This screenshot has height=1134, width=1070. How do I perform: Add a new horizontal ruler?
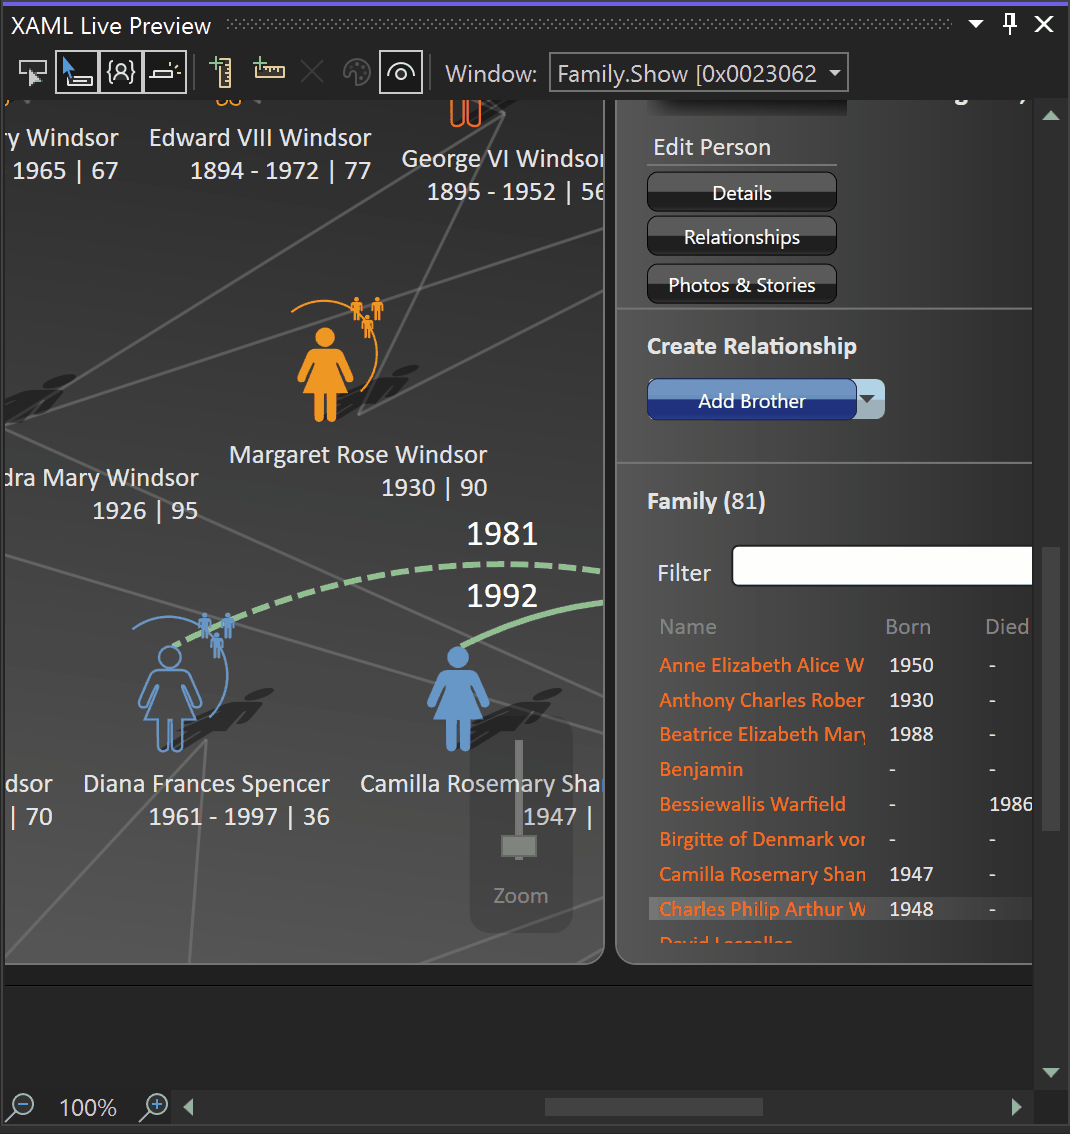pyautogui.click(x=269, y=71)
